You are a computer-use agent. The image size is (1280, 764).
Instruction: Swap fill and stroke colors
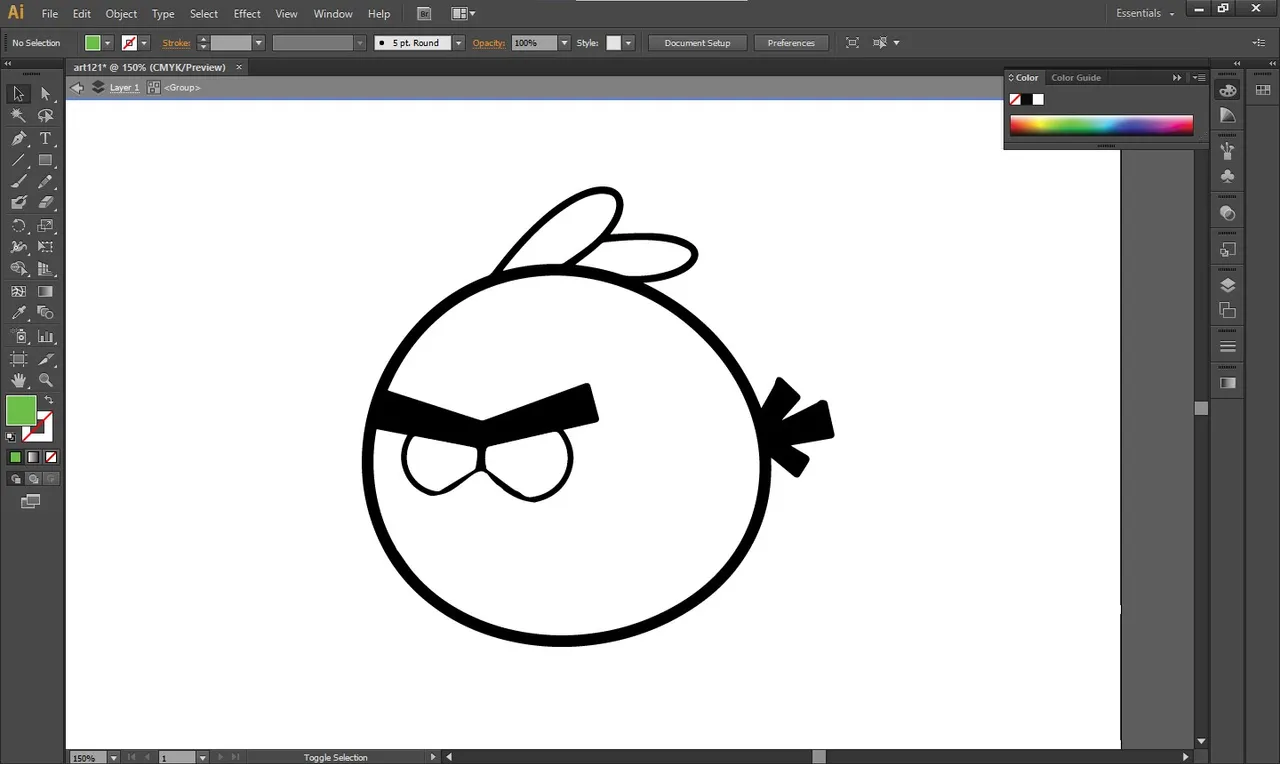tap(49, 400)
